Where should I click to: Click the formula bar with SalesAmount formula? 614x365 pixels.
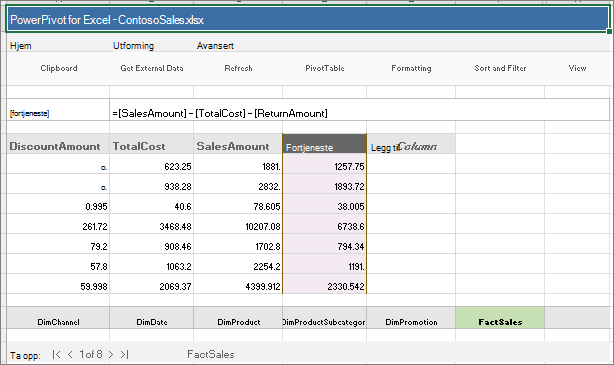359,114
